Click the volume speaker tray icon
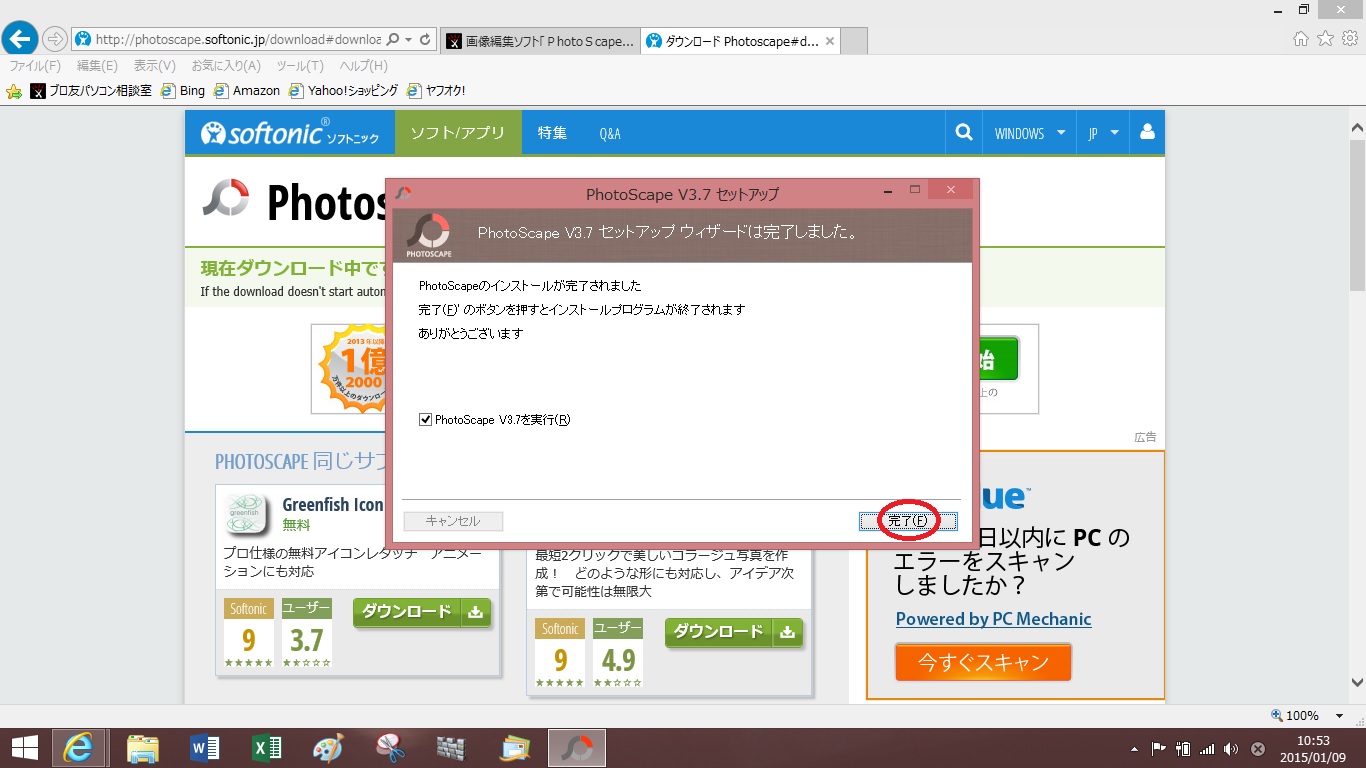 (x=1230, y=748)
